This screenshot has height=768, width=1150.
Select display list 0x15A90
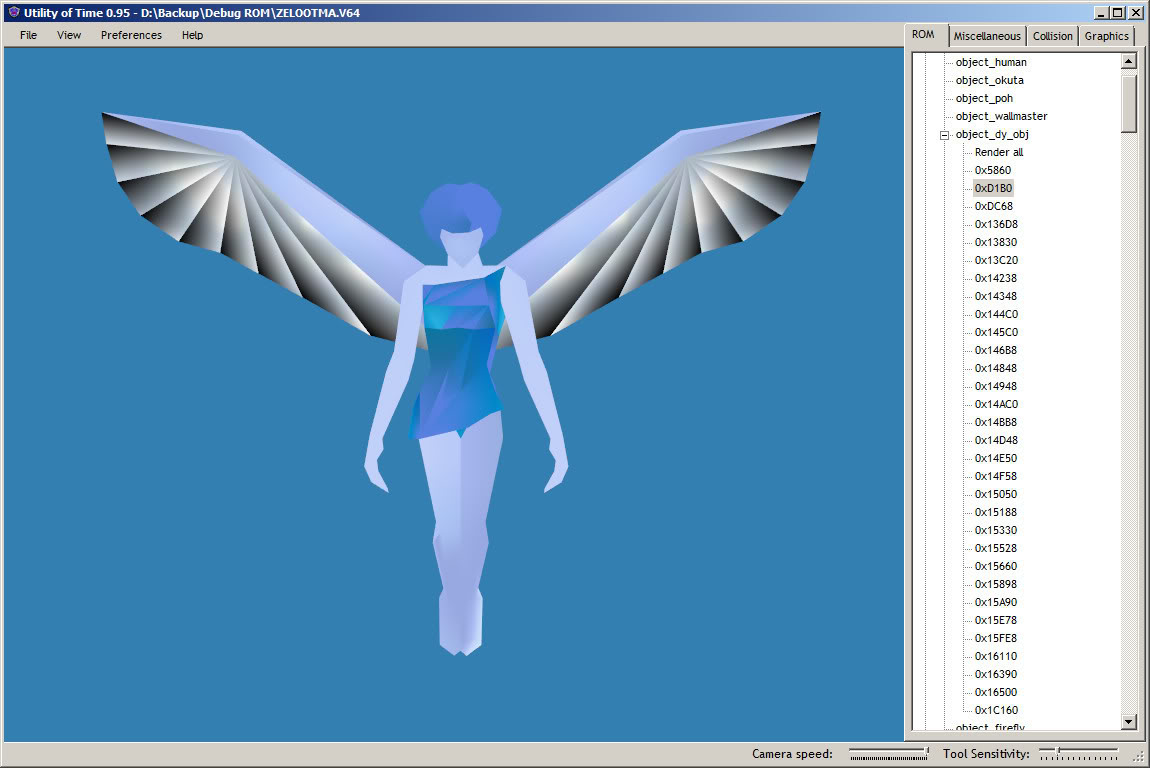(x=996, y=601)
